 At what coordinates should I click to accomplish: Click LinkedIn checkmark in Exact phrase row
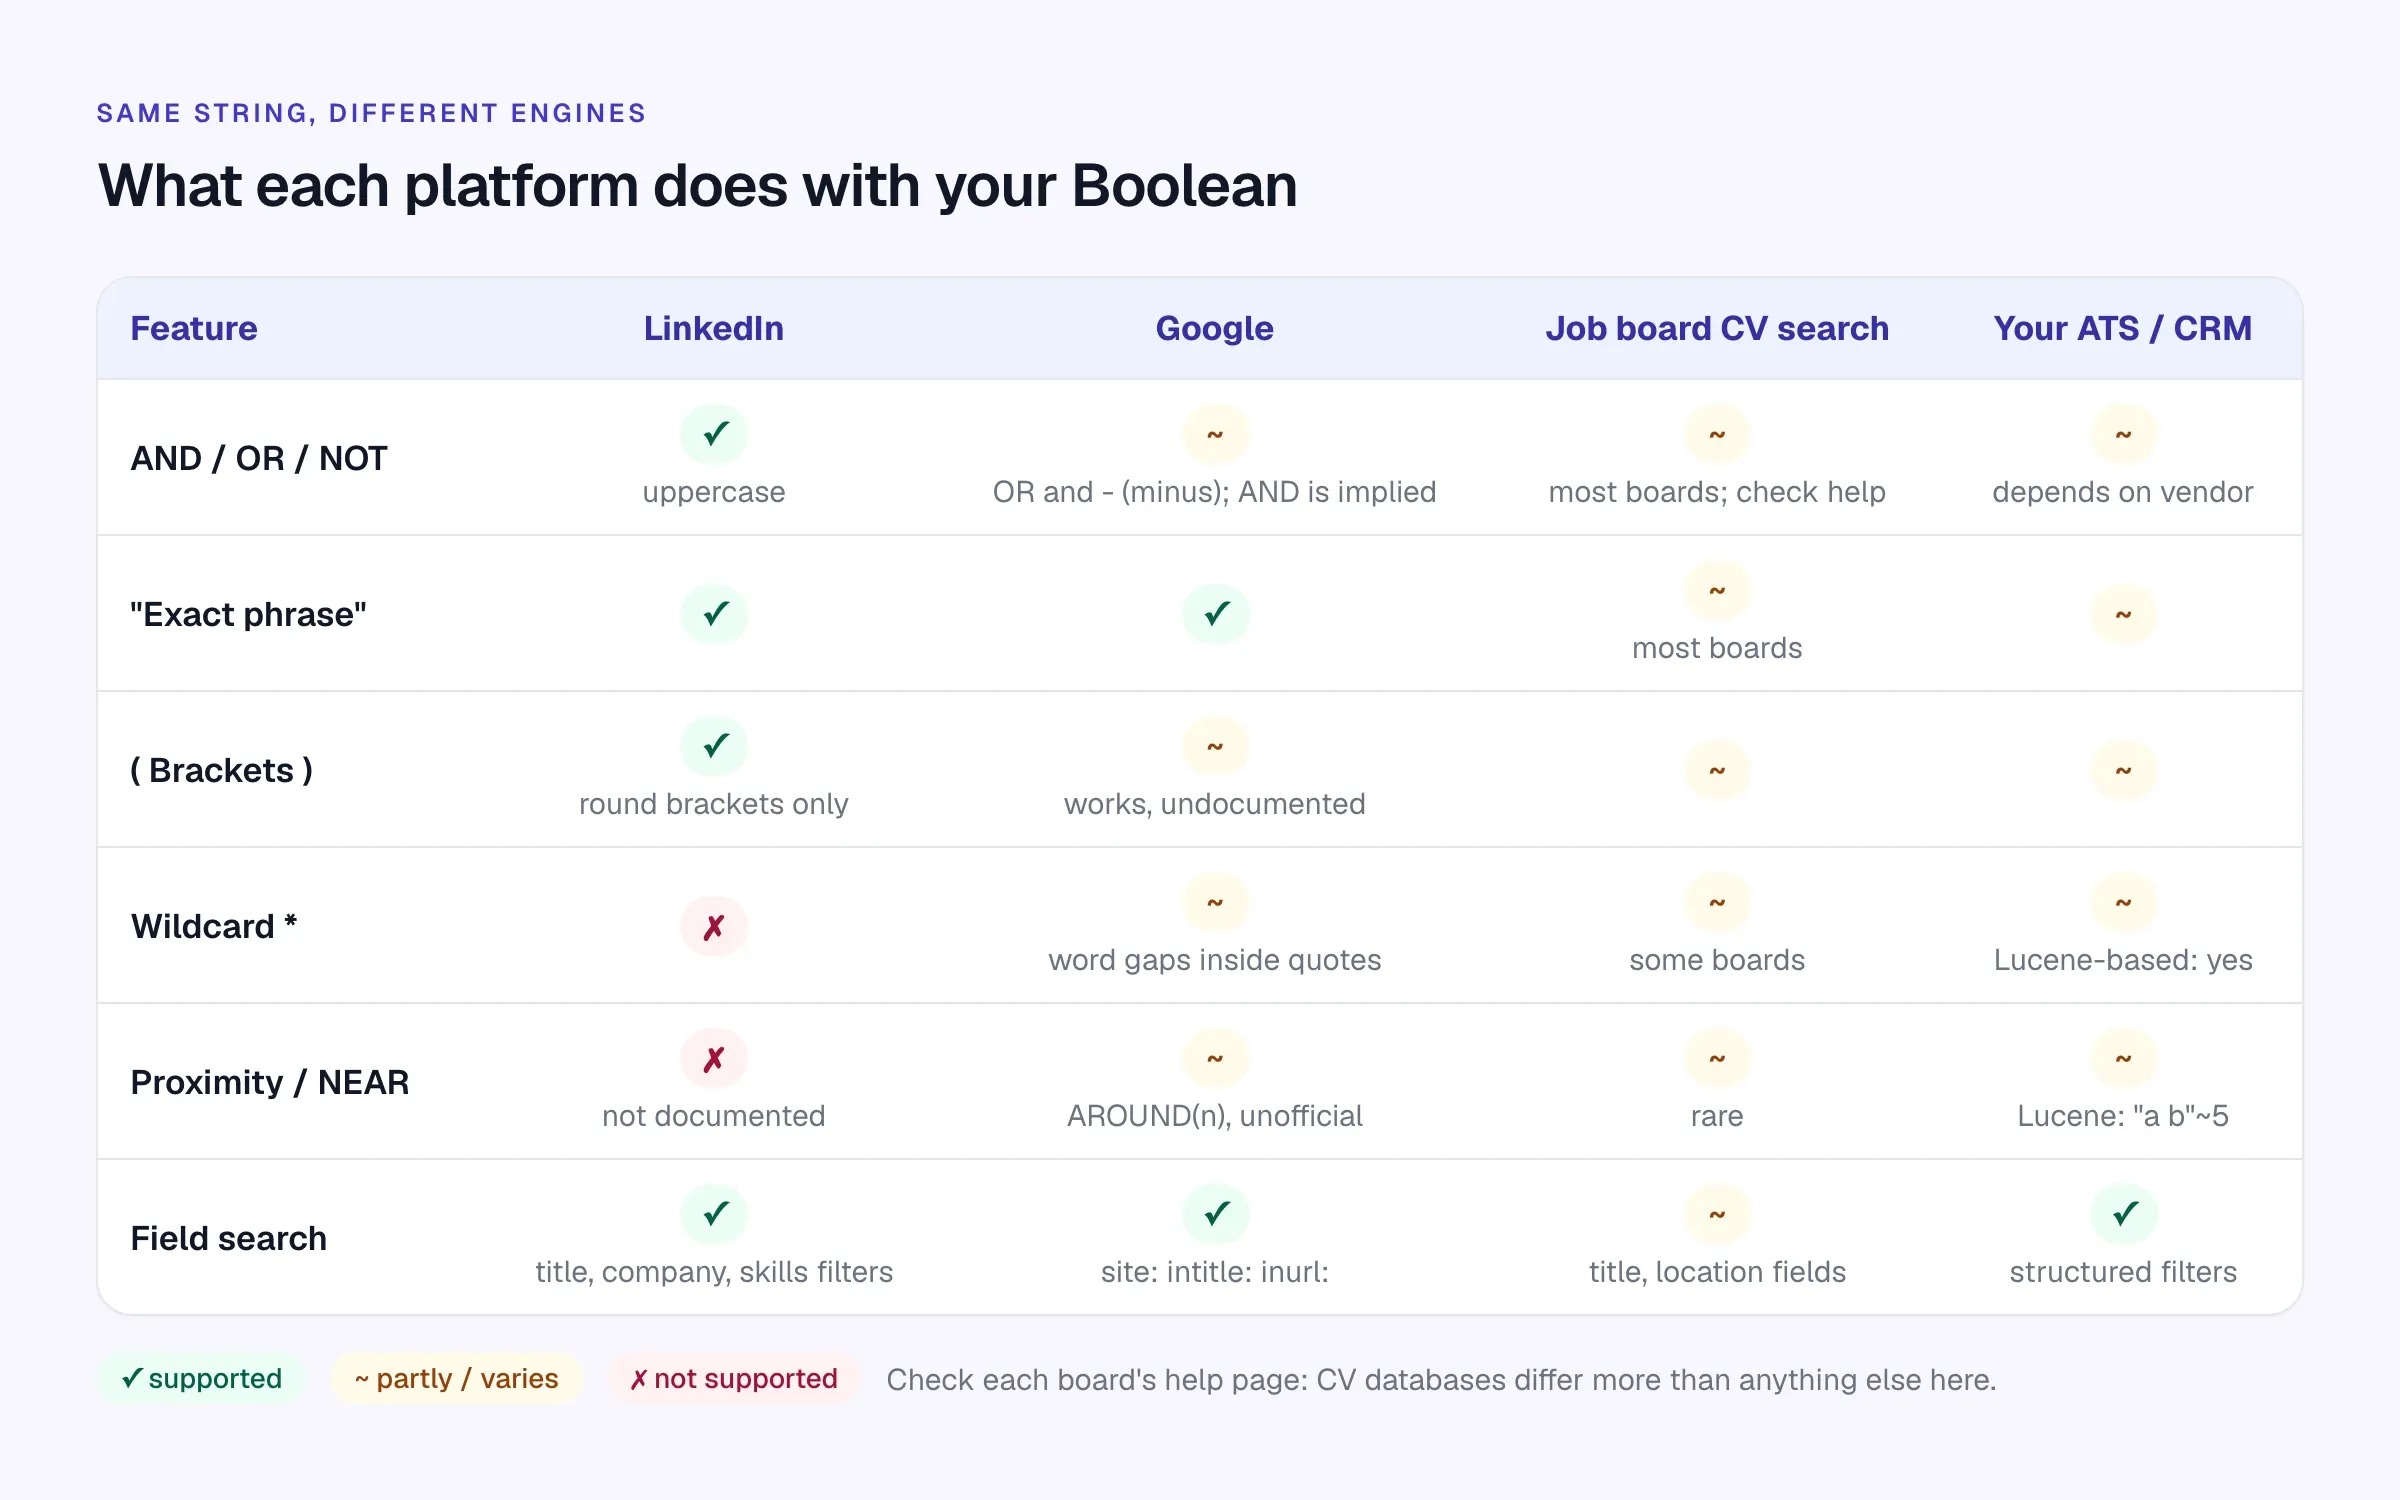(x=714, y=614)
